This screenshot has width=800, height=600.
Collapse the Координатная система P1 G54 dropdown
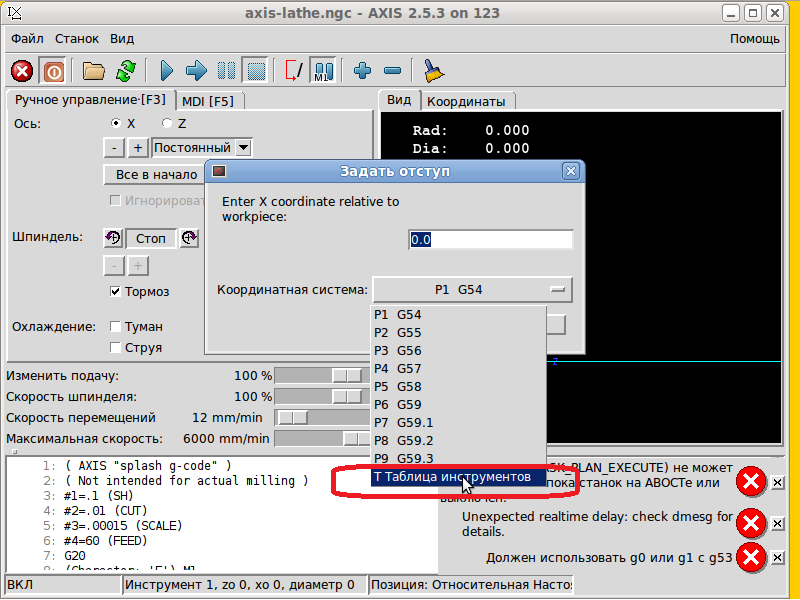click(472, 290)
